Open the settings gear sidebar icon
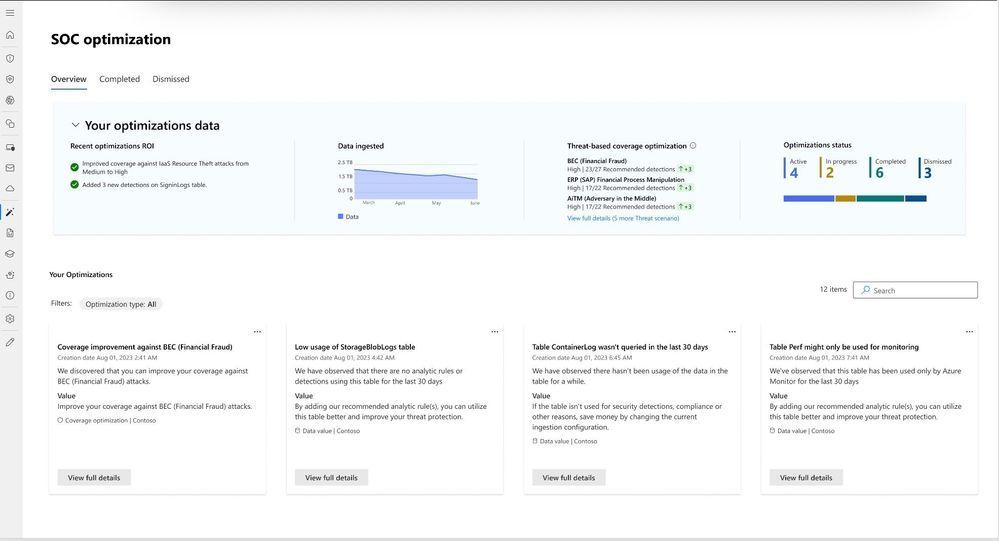999x541 pixels. pos(10,319)
